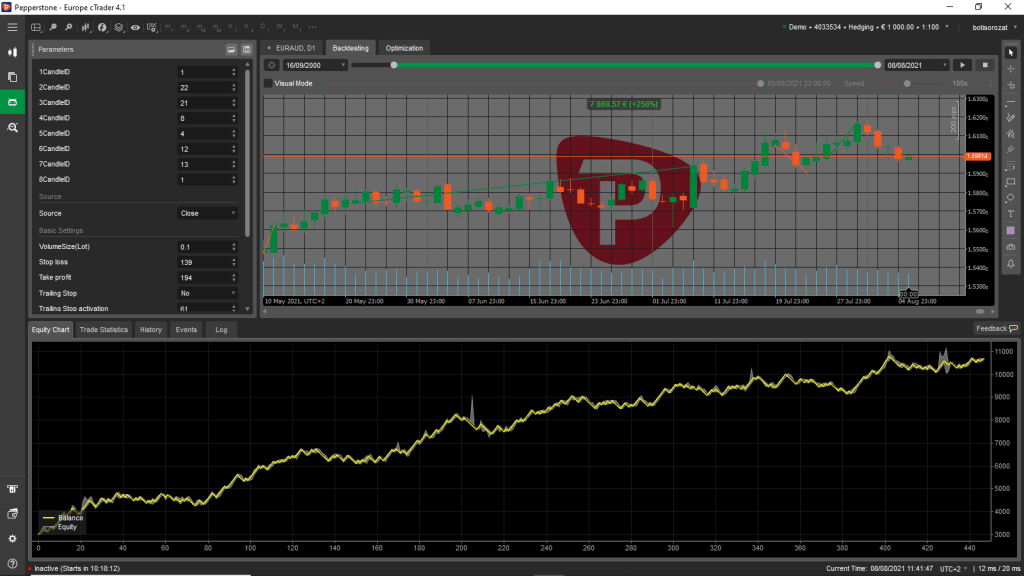Screen dimensions: 1024x576
Task: Enable the Visual Mode checkbox
Action: (268, 84)
